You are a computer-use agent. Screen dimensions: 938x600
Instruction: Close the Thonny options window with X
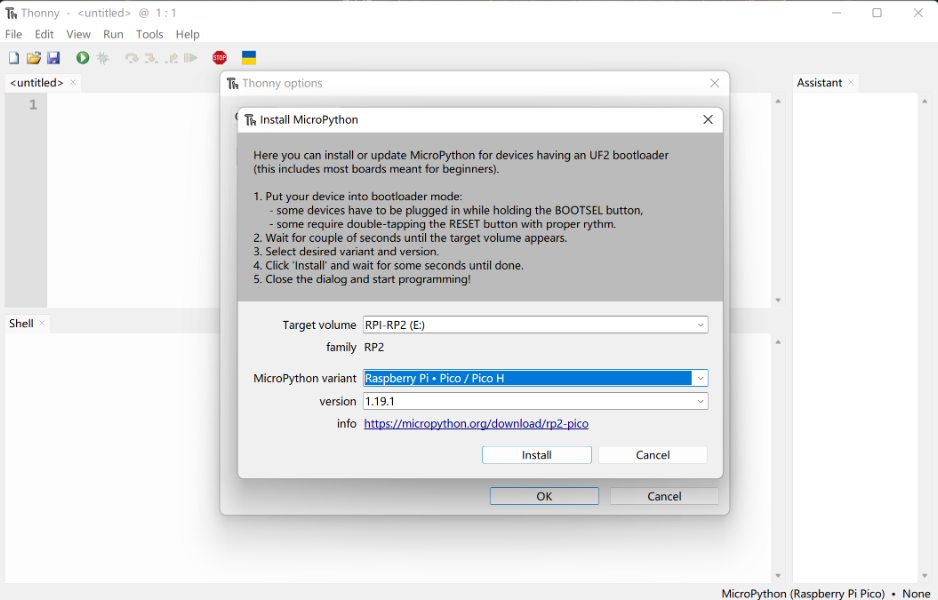click(714, 83)
